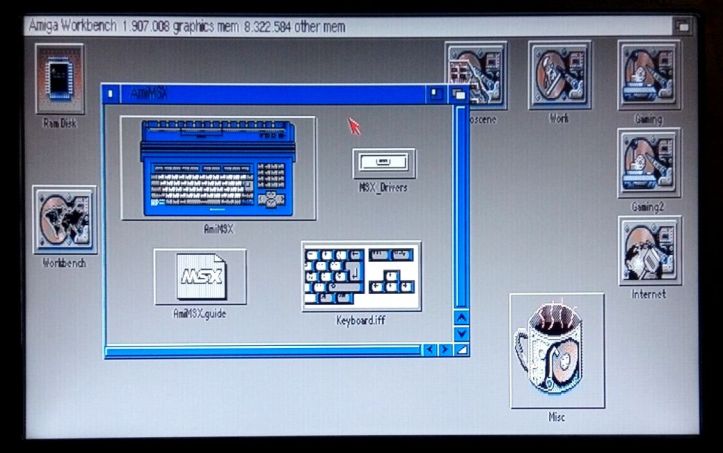Click the AmiMSX window's up scroll arrow
This screenshot has width=723, height=453.
[x=461, y=317]
